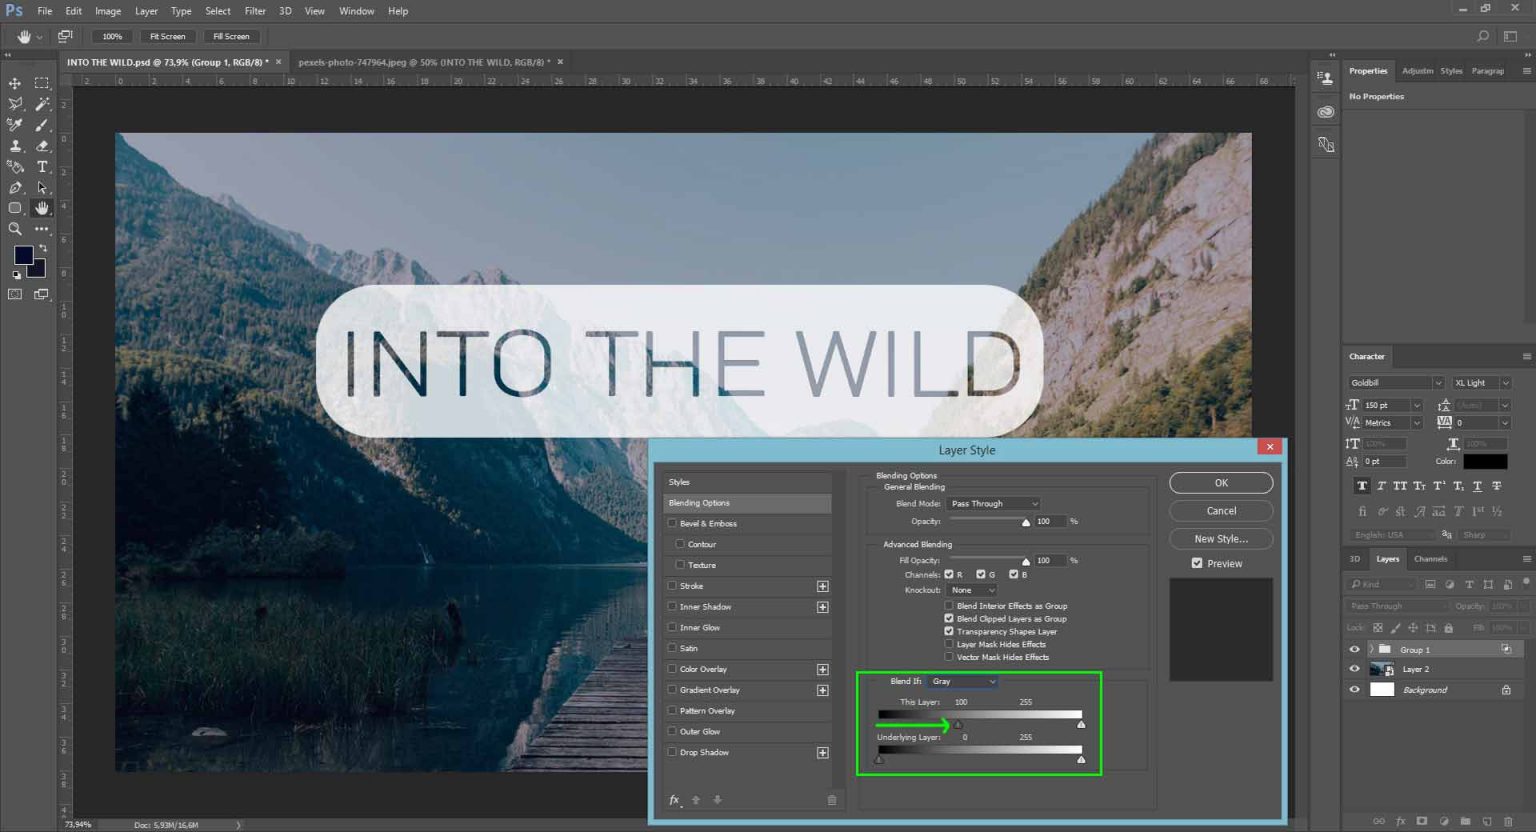
Task: Uncheck Preview in the Layer Style dialog
Action: coord(1197,562)
